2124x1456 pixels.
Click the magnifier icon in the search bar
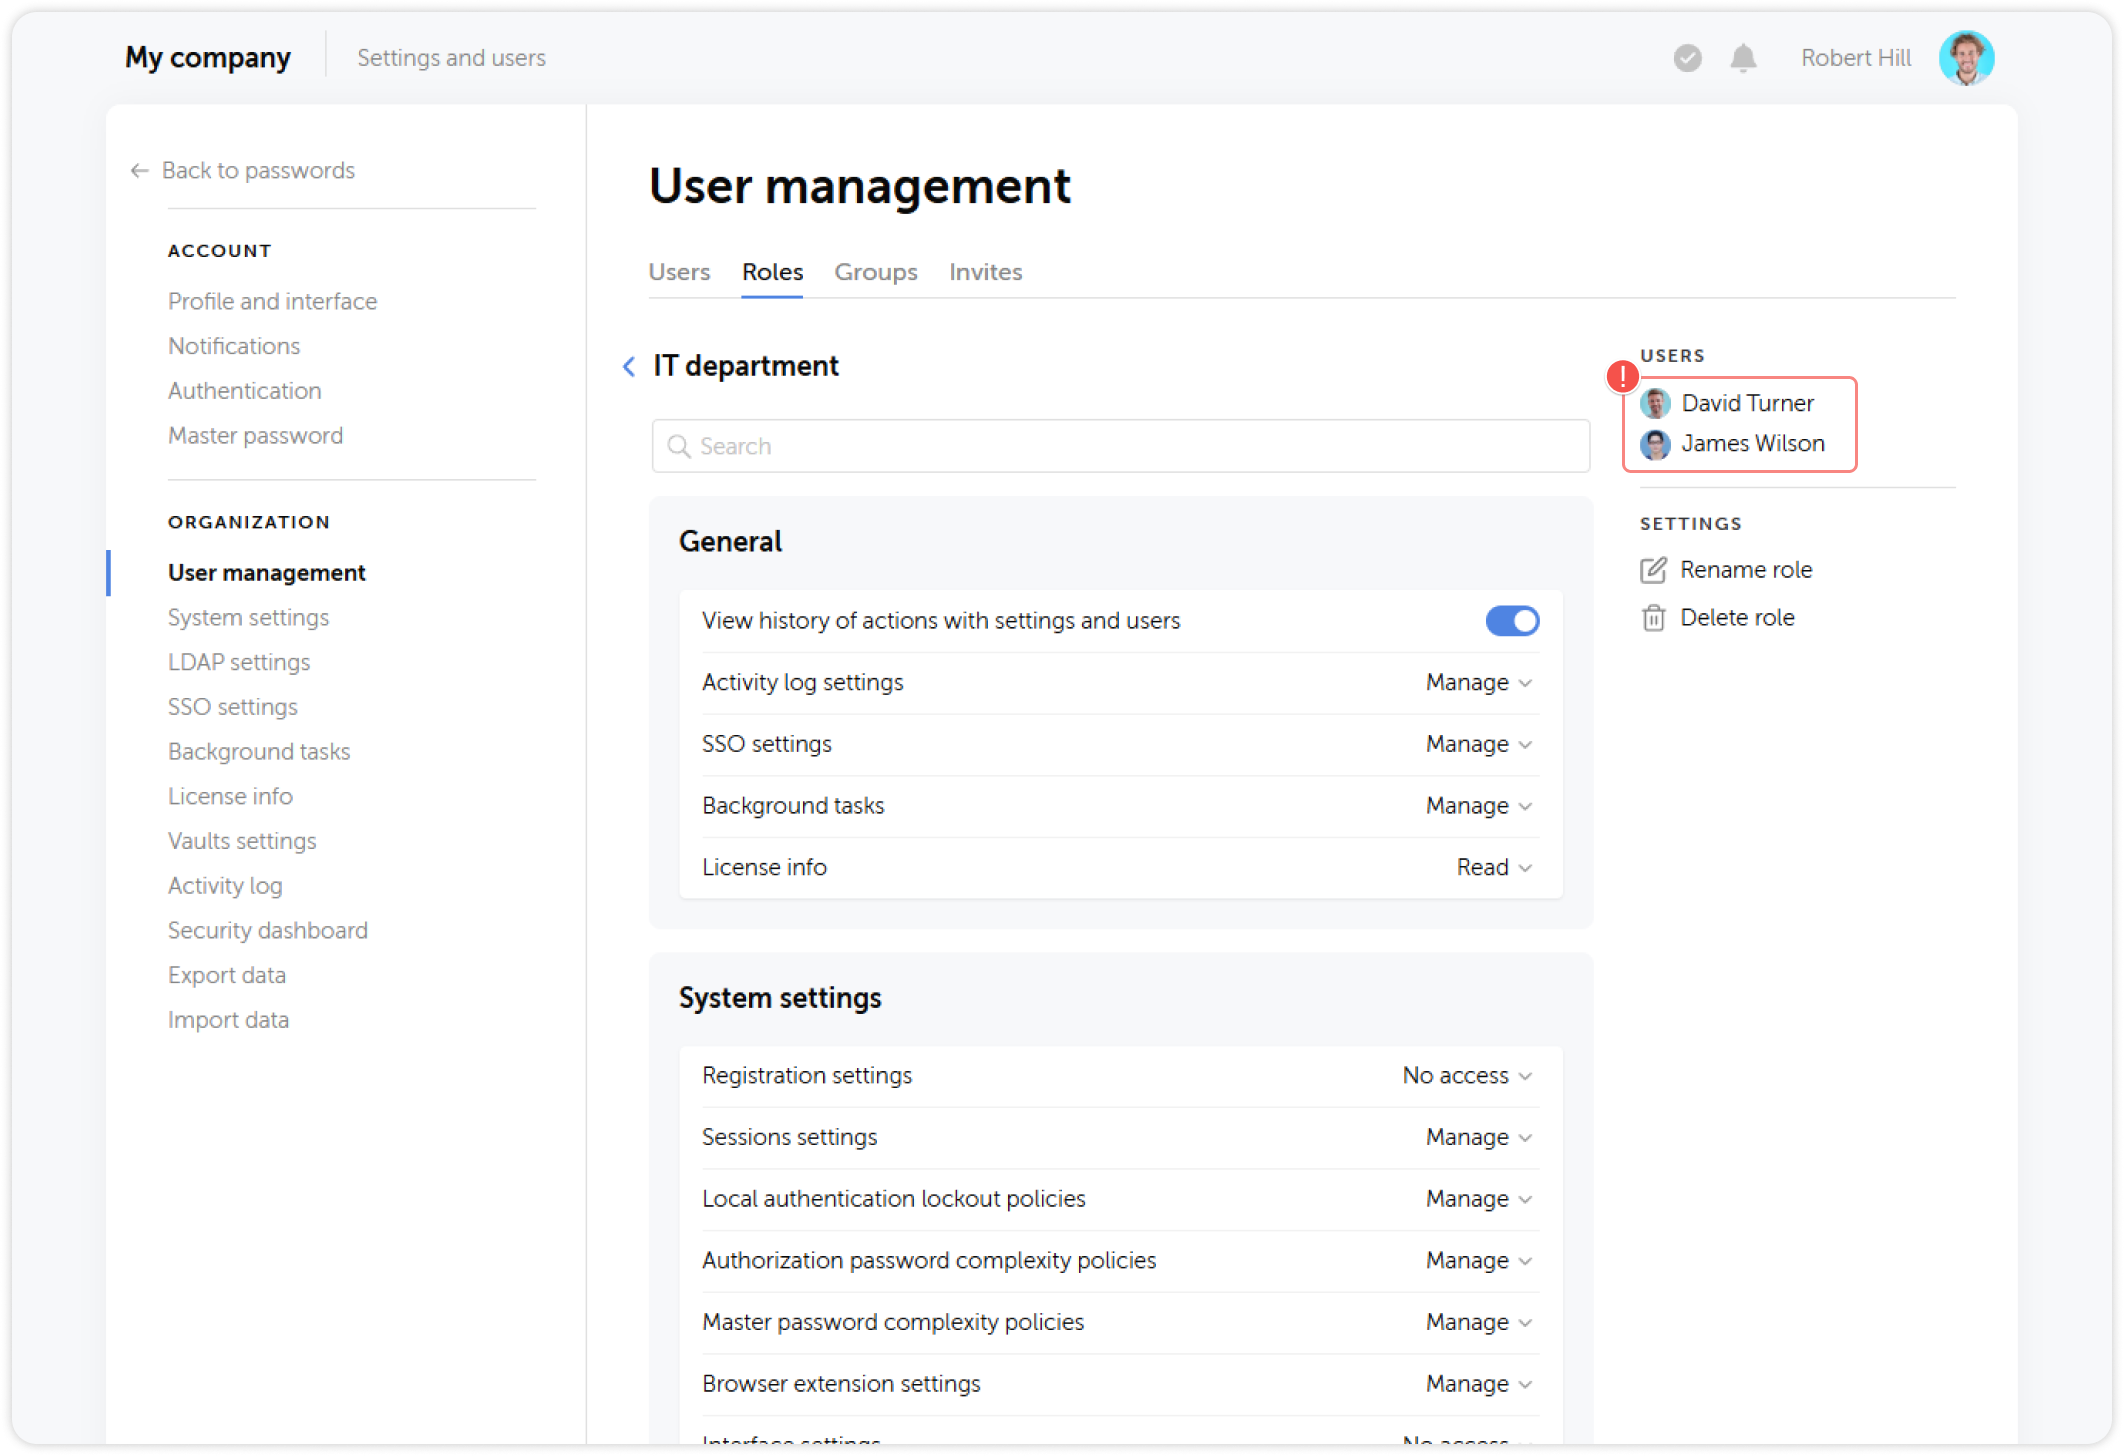[x=678, y=446]
